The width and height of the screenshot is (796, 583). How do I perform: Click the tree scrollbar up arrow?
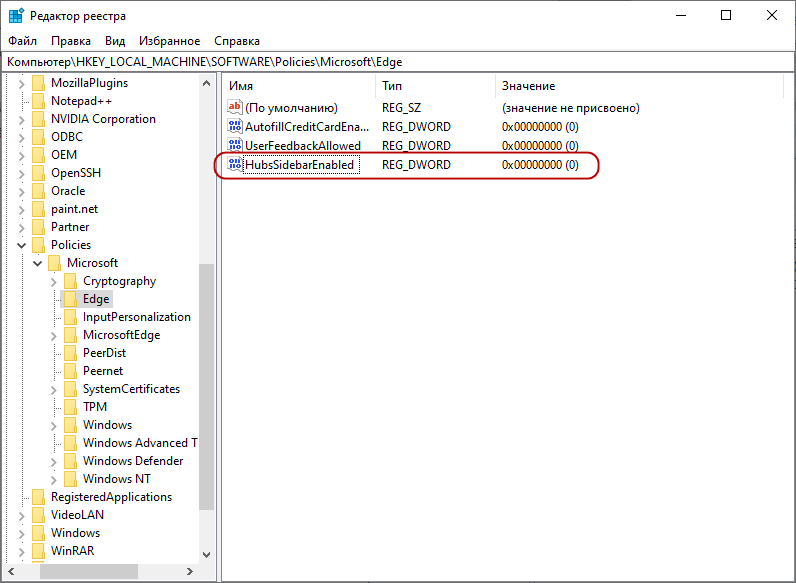(x=206, y=83)
